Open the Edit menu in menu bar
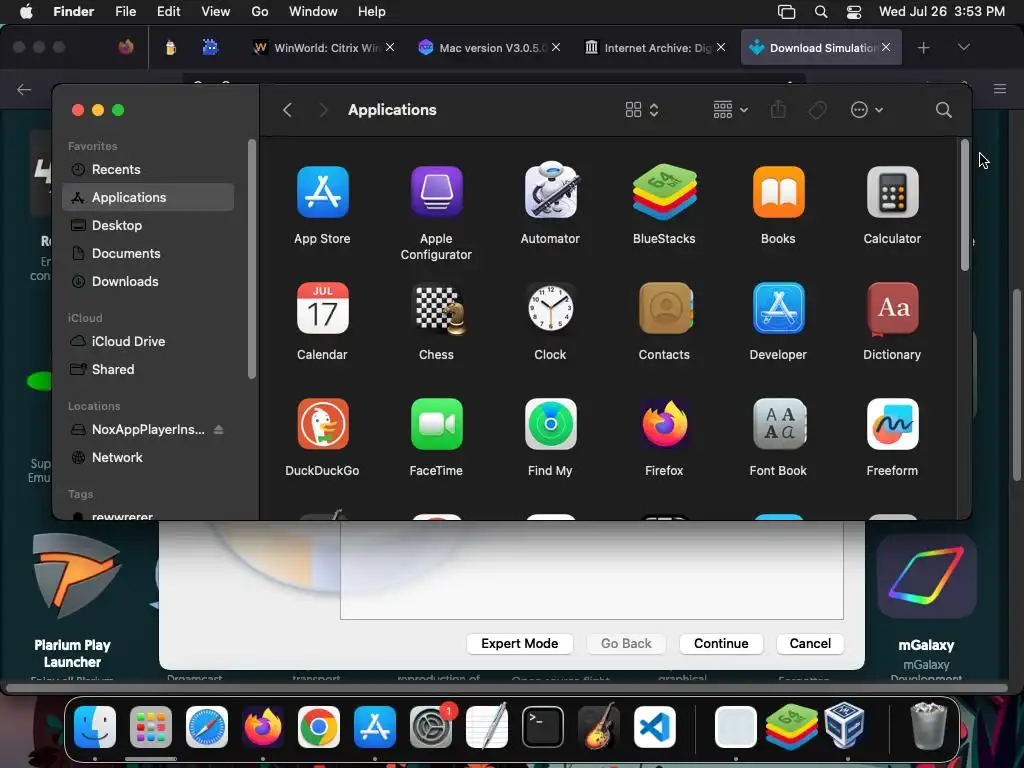 tap(168, 11)
